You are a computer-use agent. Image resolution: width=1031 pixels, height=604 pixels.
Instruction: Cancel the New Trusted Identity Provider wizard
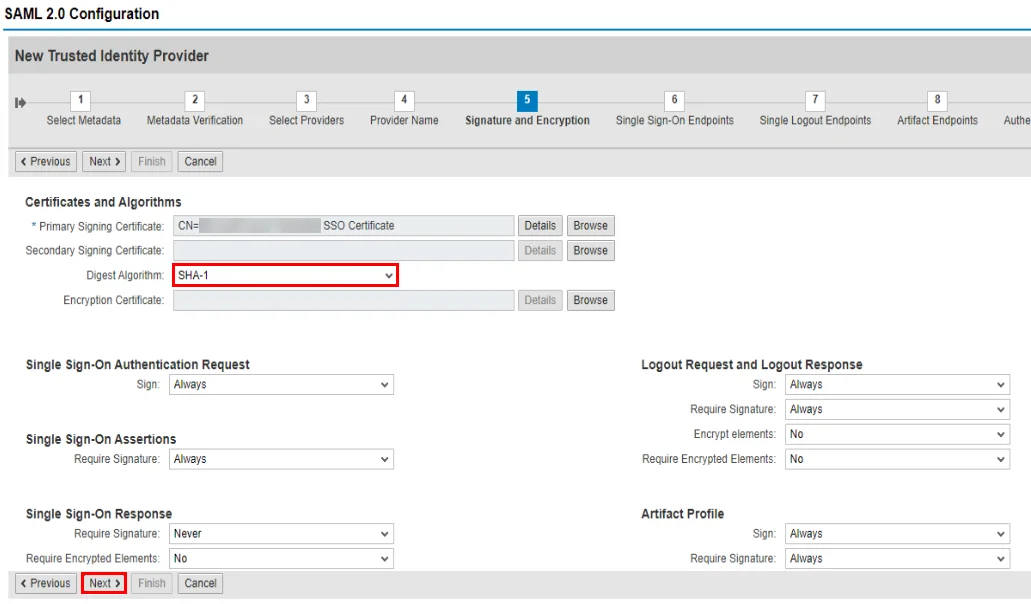coord(200,583)
